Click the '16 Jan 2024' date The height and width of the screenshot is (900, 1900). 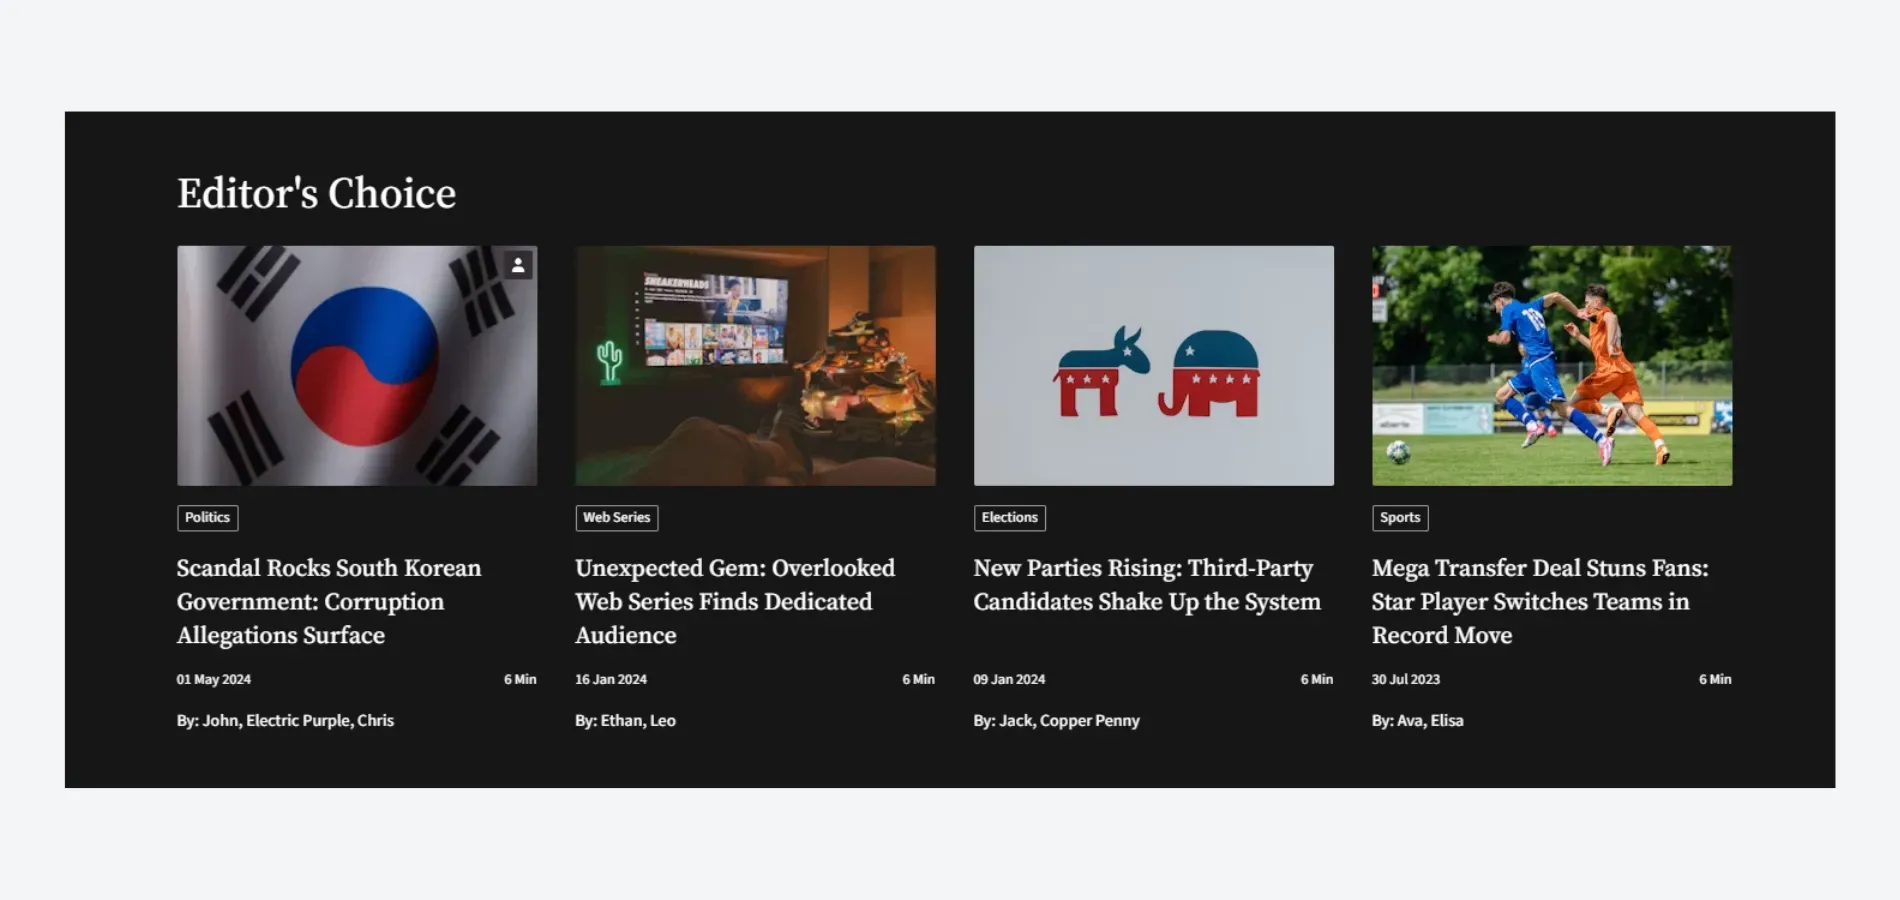[x=611, y=680]
